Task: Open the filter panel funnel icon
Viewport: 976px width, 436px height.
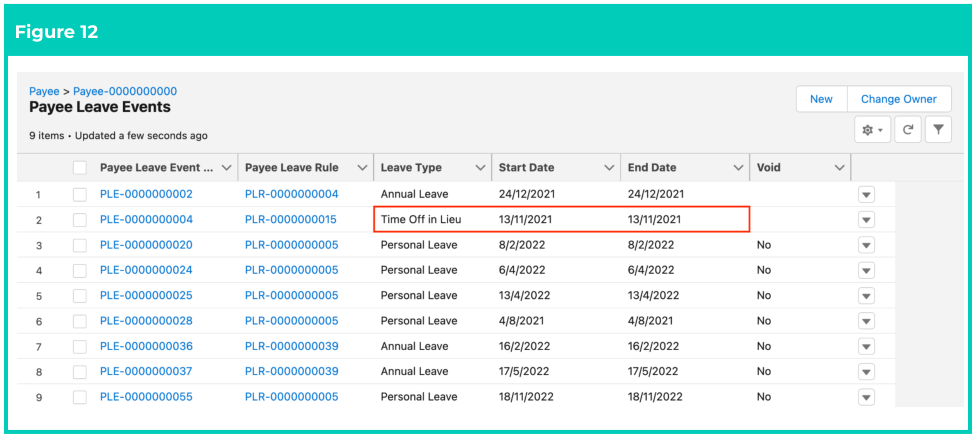Action: pyautogui.click(x=938, y=130)
